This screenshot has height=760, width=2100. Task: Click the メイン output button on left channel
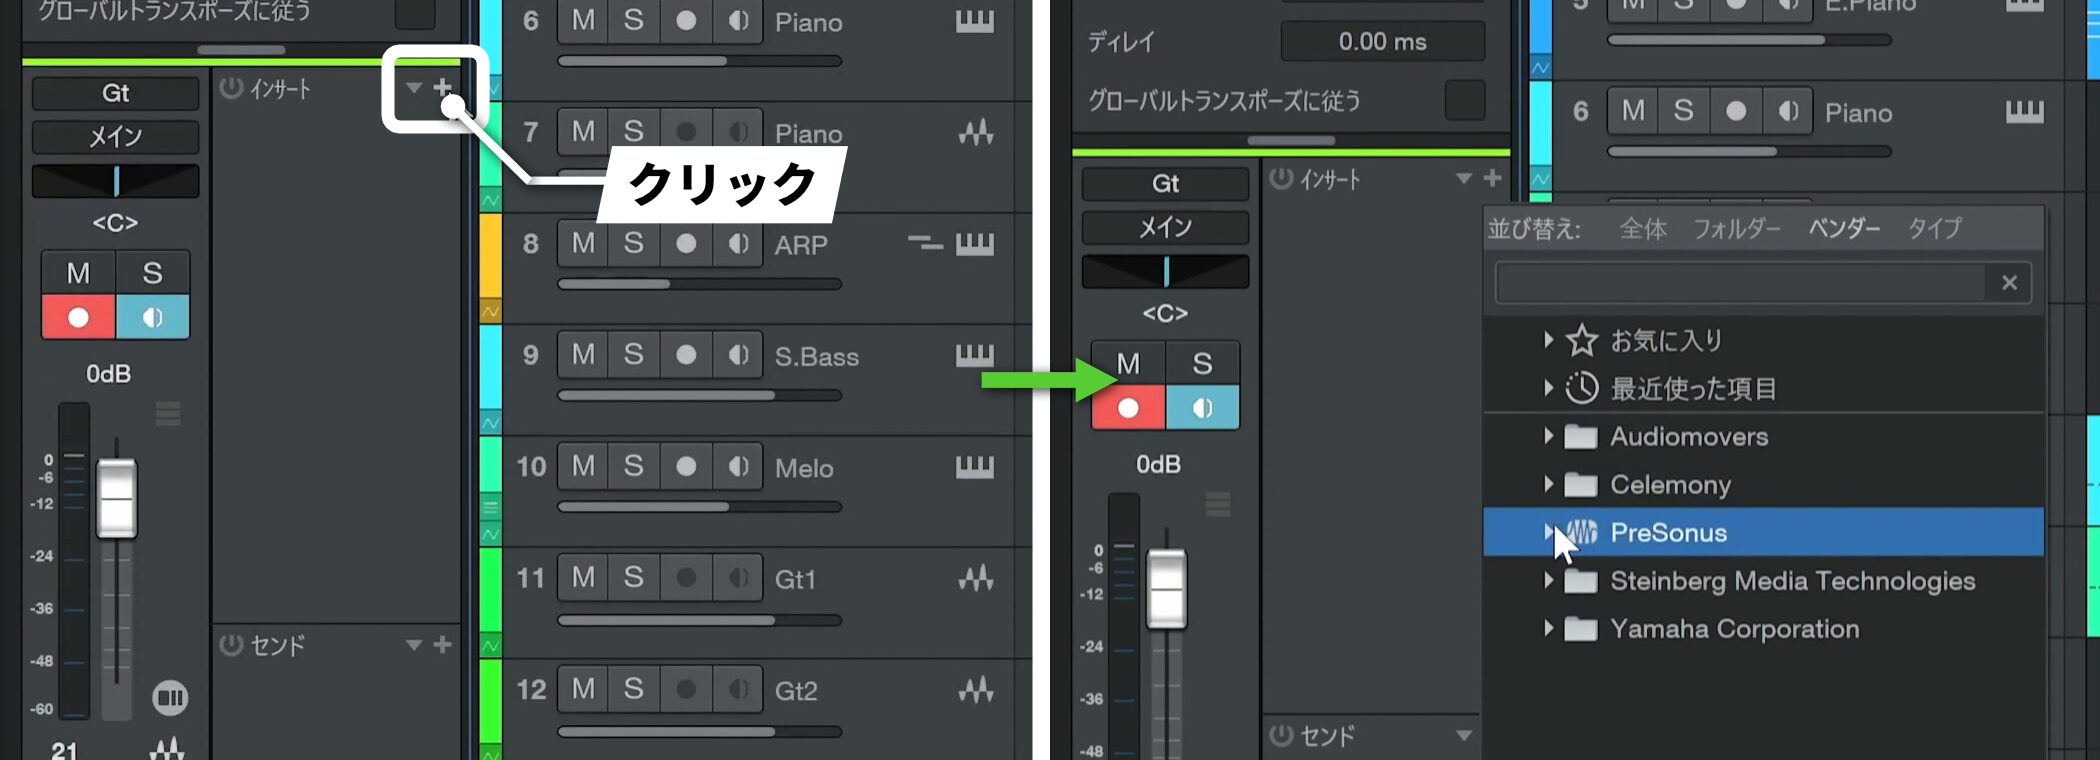pos(115,136)
